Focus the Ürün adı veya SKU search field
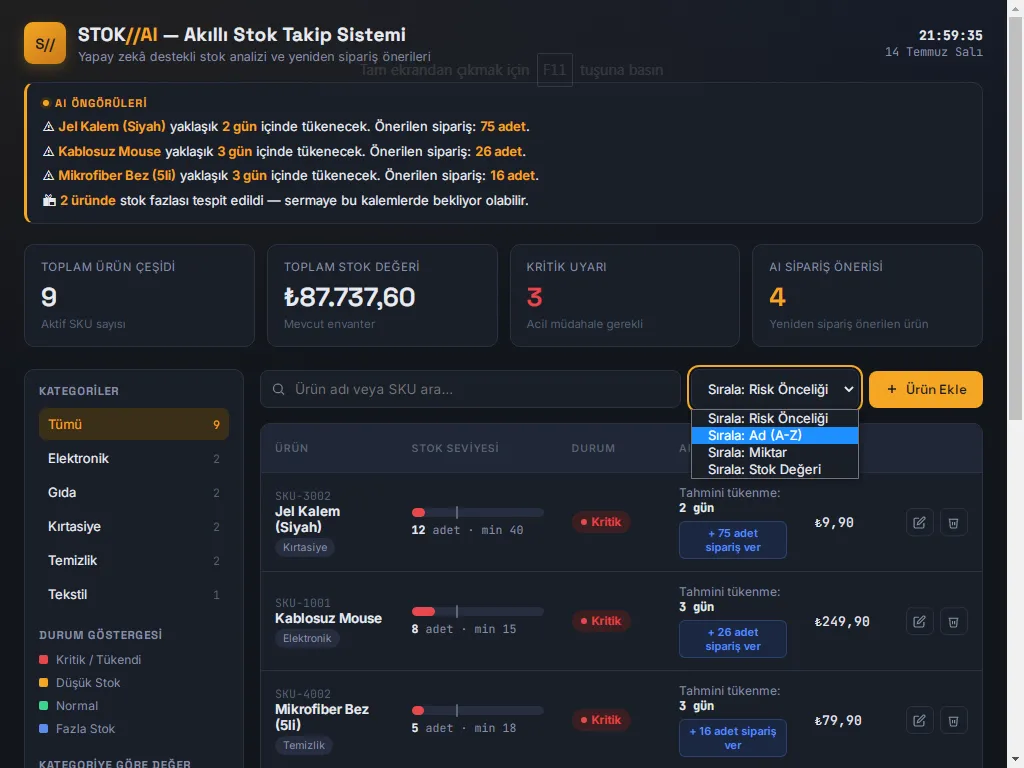Screen dimensions: 1024x768 [x=470, y=389]
